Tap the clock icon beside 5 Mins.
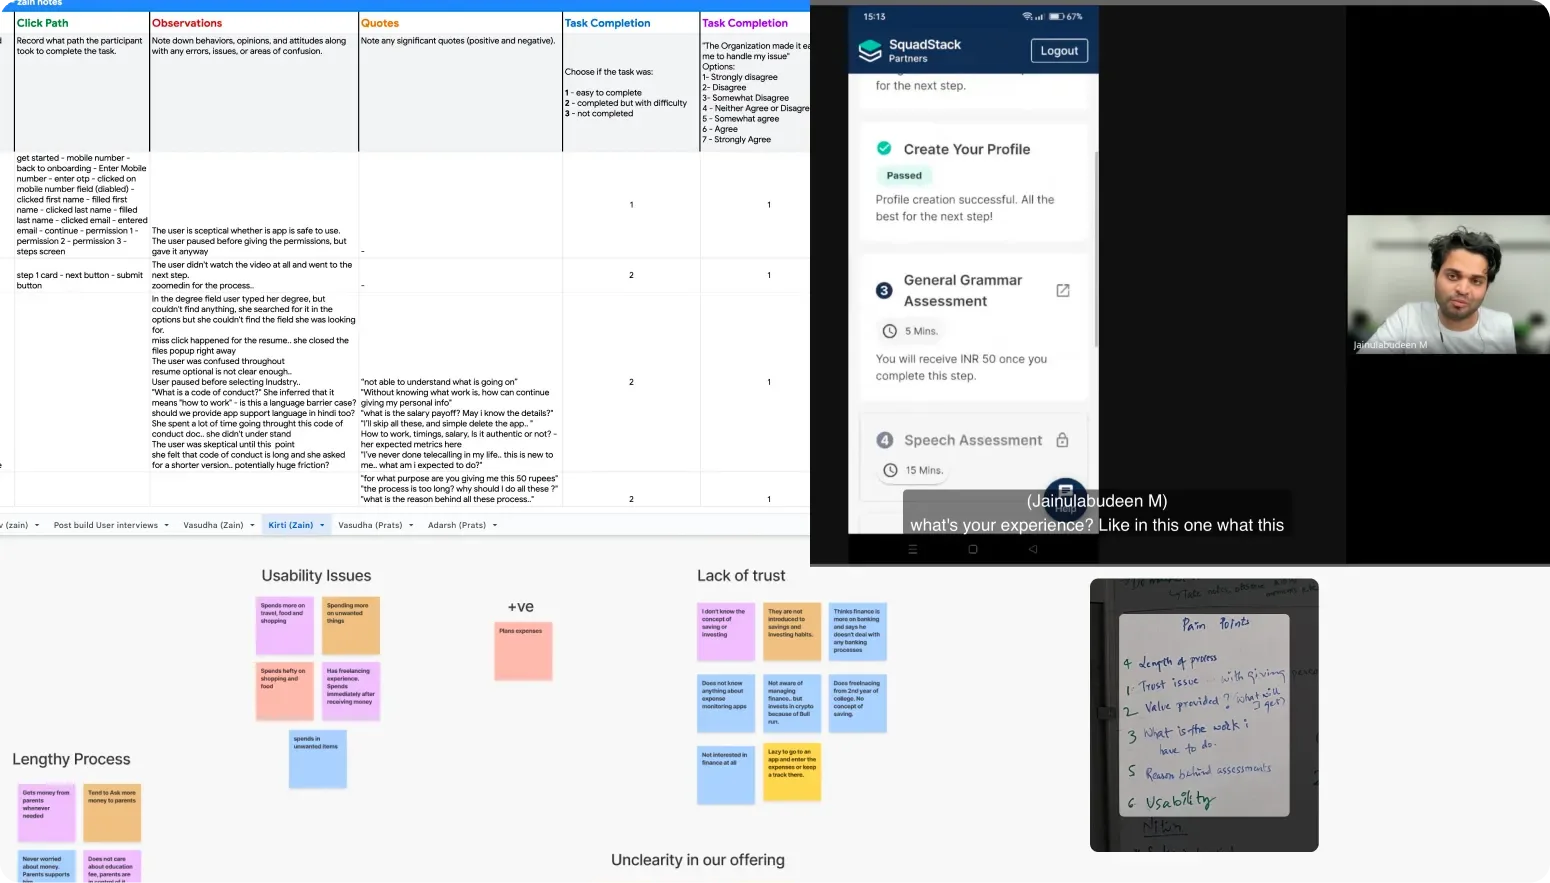 point(889,331)
